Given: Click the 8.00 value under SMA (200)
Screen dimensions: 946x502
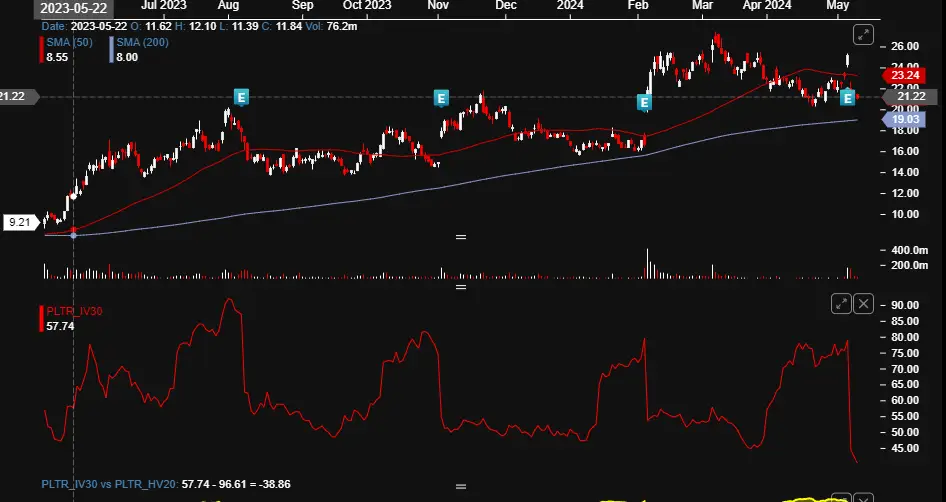Looking at the screenshot, I should [127, 57].
